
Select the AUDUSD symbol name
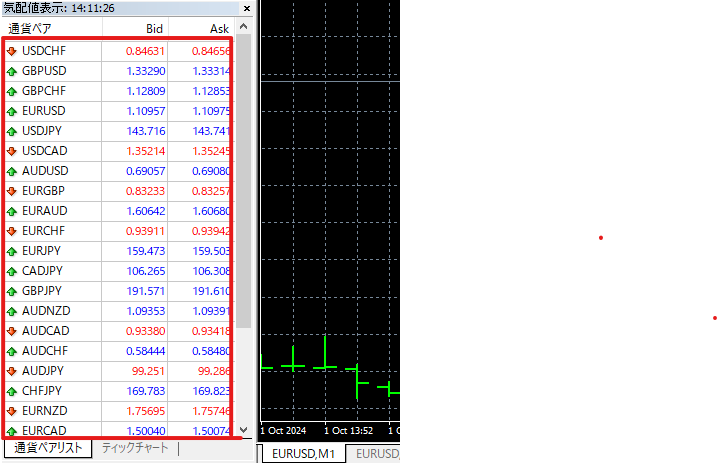(45, 171)
